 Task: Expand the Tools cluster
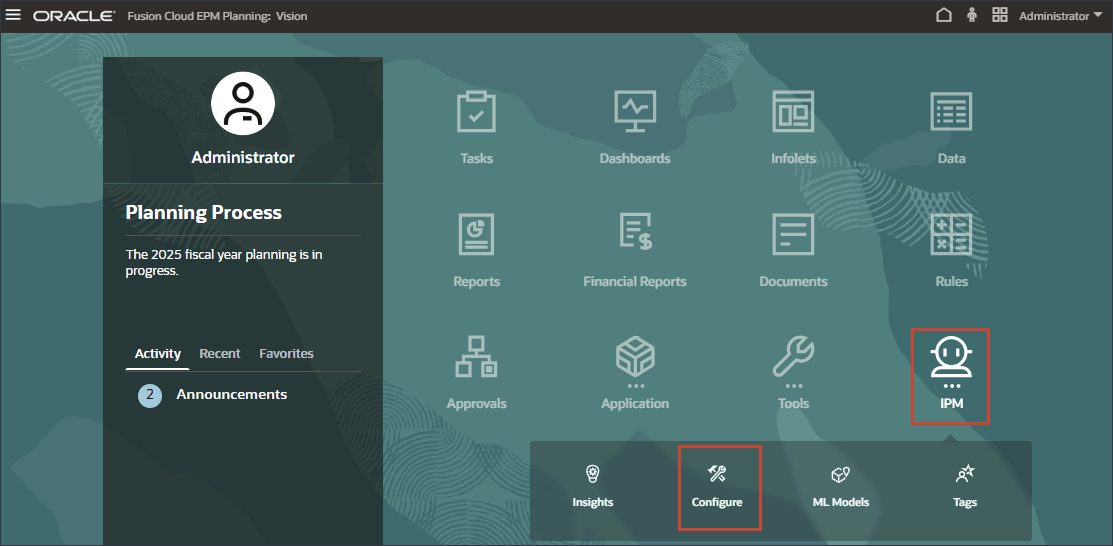click(793, 373)
